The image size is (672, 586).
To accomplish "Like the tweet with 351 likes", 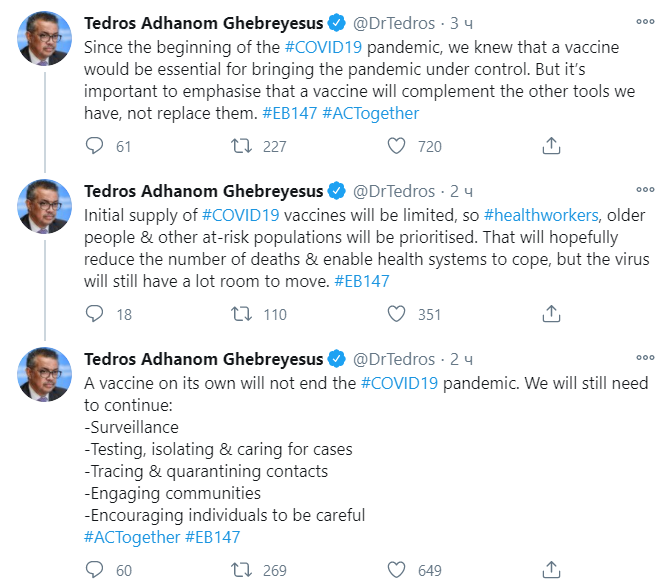I will coord(397,314).
